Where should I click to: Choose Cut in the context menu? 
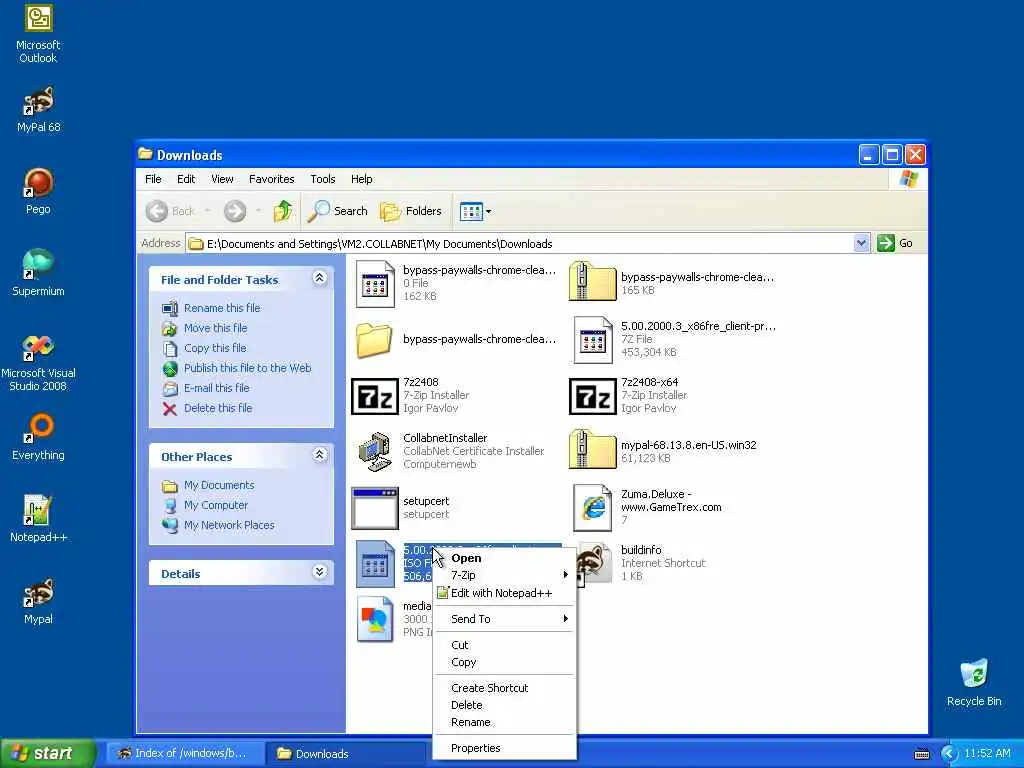504,645
